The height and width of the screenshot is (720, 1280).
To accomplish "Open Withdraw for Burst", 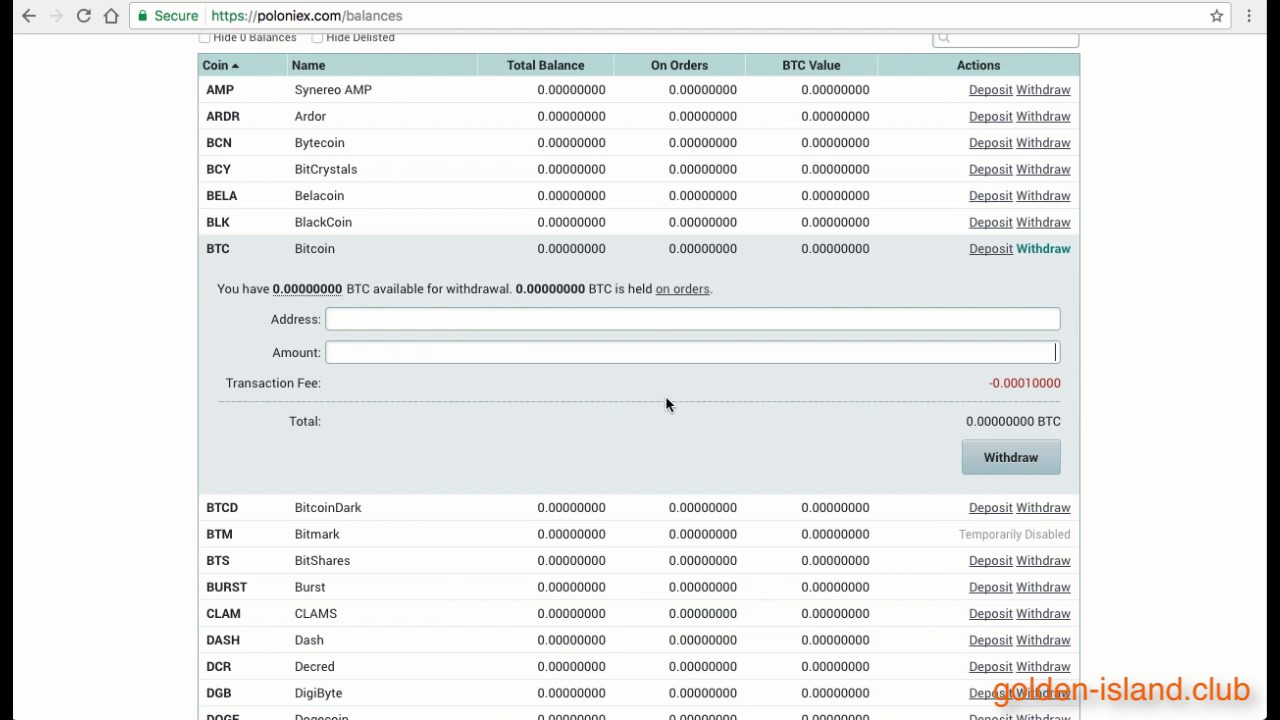I will point(1043,587).
